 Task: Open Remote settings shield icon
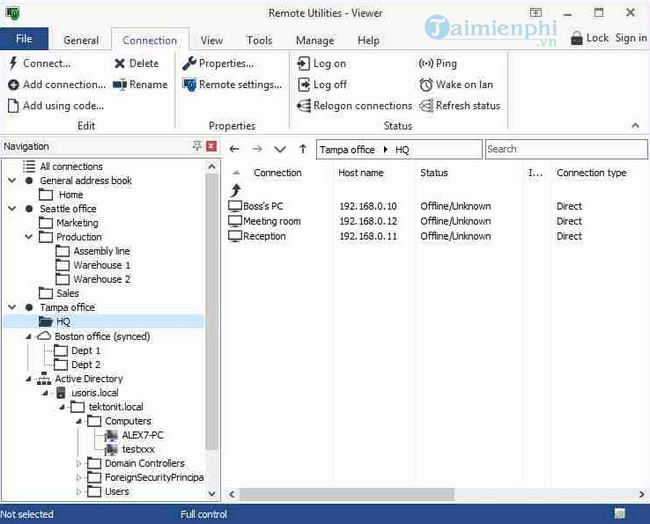point(189,85)
